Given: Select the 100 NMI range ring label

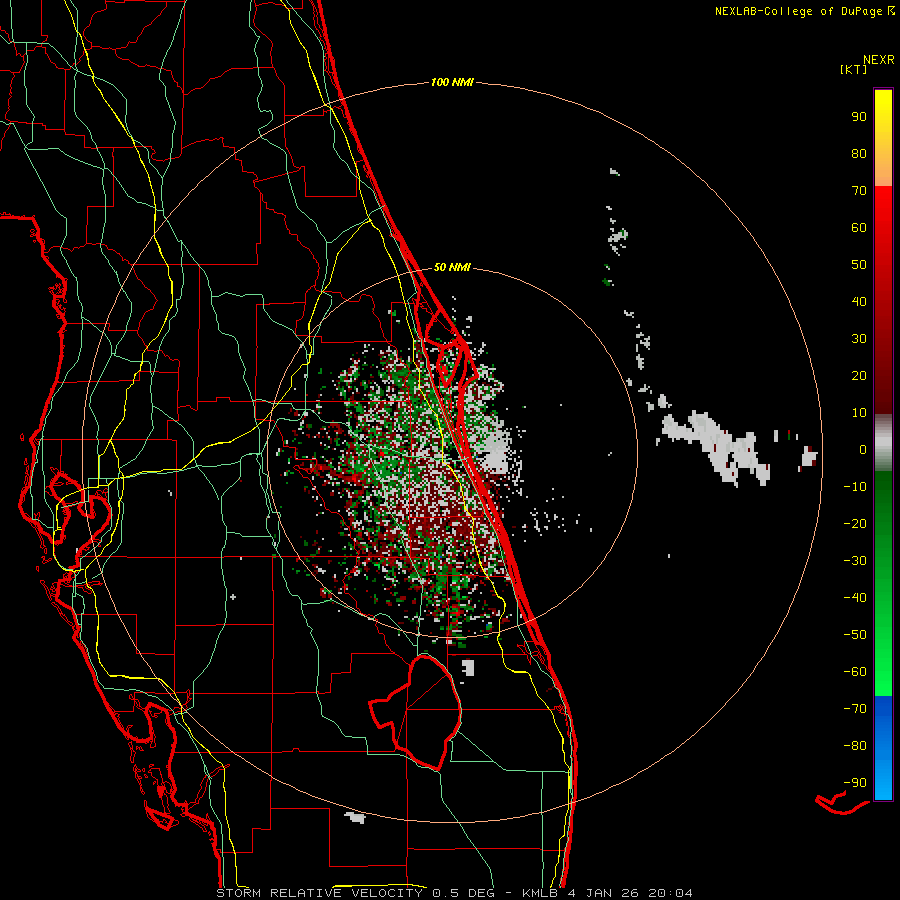Looking at the screenshot, I should tap(452, 82).
